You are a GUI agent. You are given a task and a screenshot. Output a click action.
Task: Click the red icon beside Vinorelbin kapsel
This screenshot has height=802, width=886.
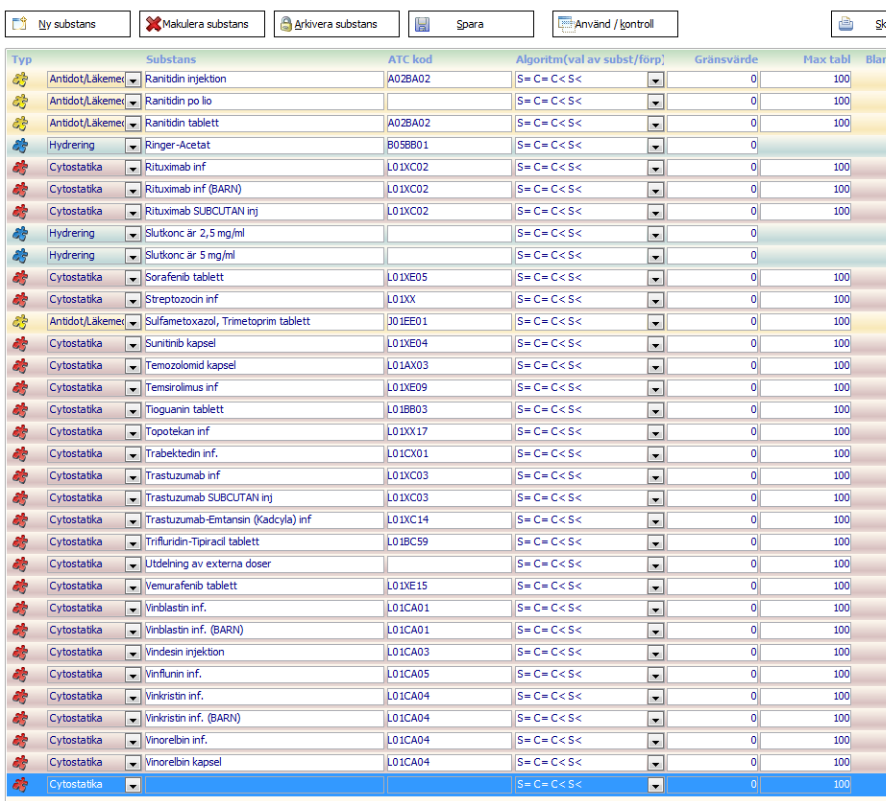coord(20,762)
